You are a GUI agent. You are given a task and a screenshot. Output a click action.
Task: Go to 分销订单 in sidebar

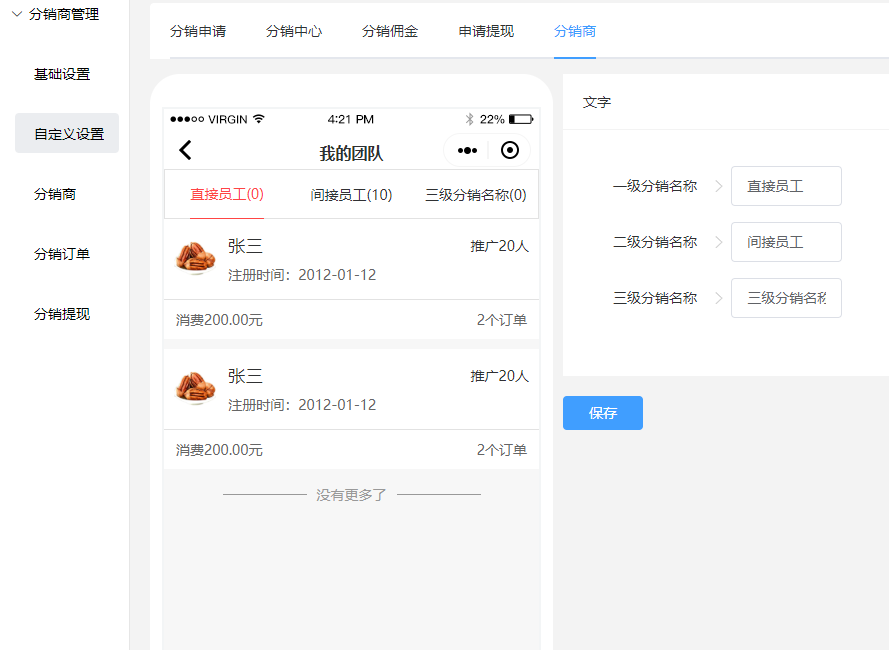pyautogui.click(x=62, y=254)
